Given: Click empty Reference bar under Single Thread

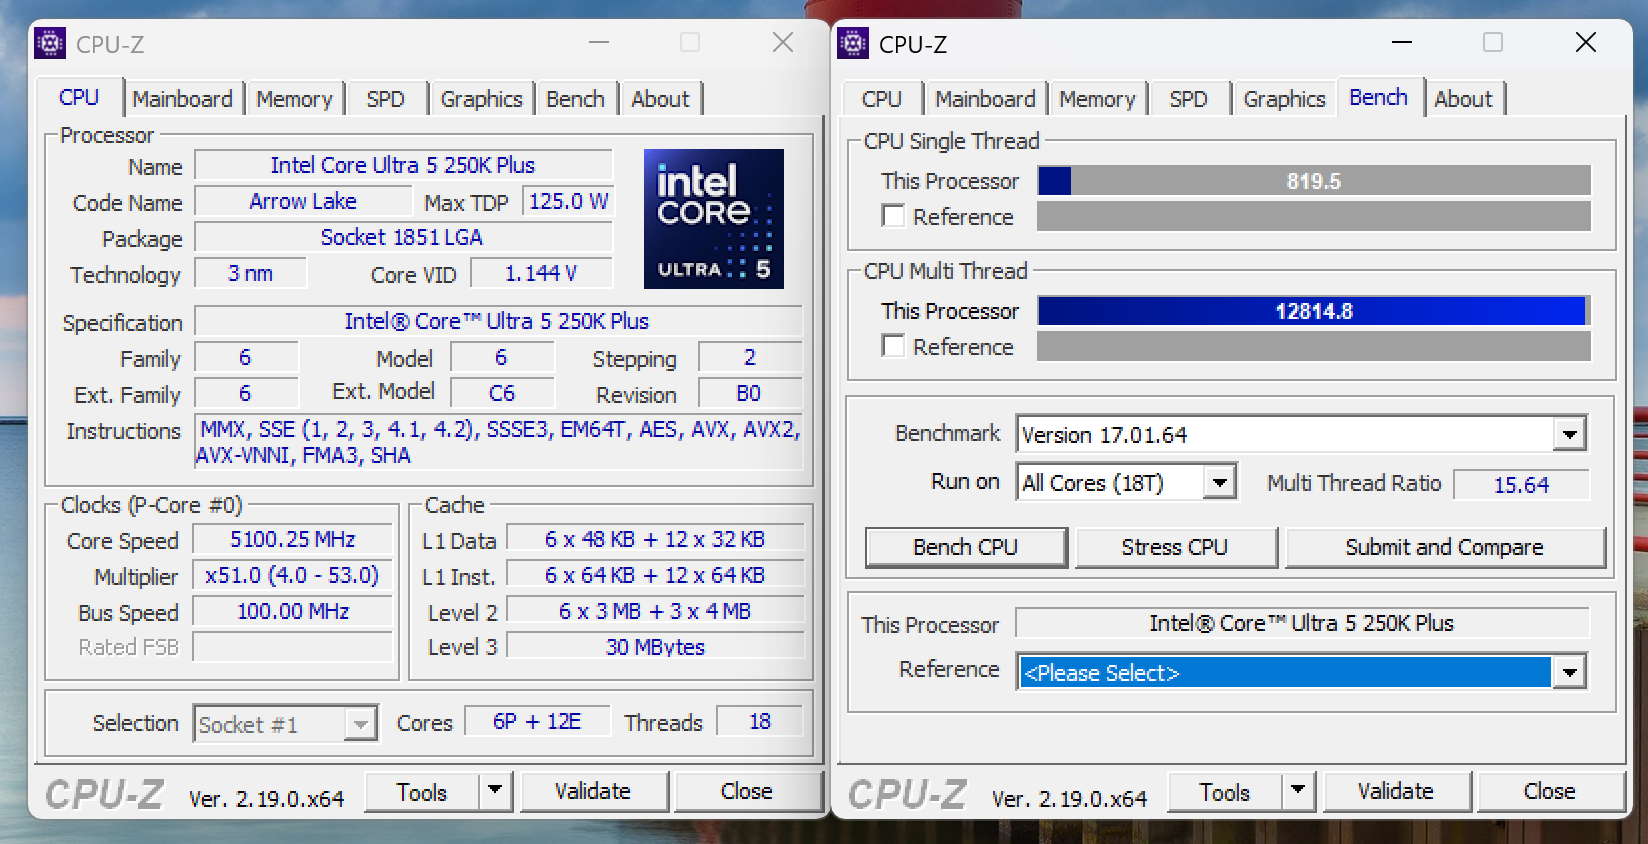Looking at the screenshot, I should click(1314, 216).
